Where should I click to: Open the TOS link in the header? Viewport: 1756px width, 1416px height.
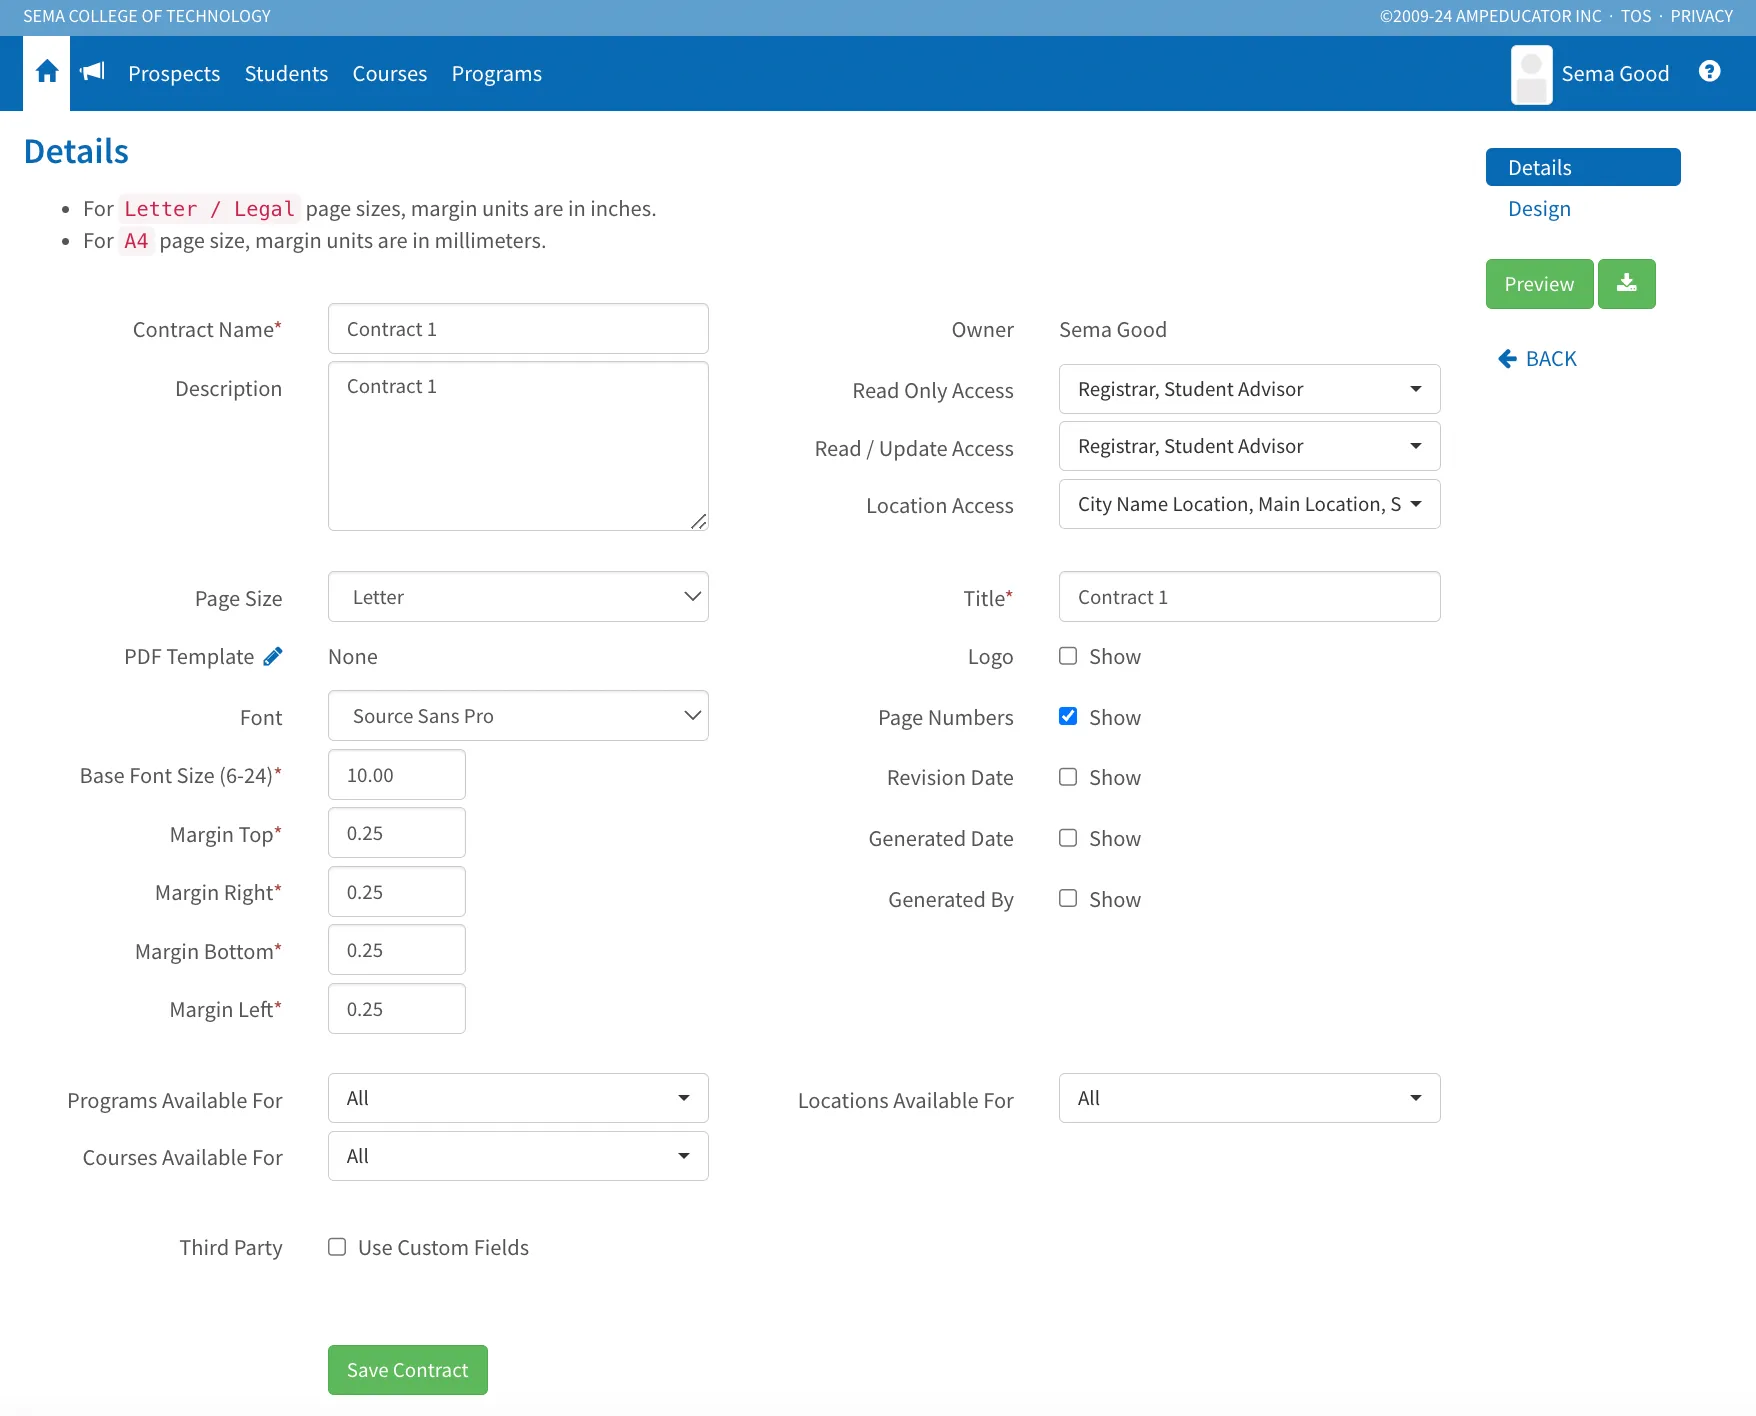pyautogui.click(x=1636, y=16)
